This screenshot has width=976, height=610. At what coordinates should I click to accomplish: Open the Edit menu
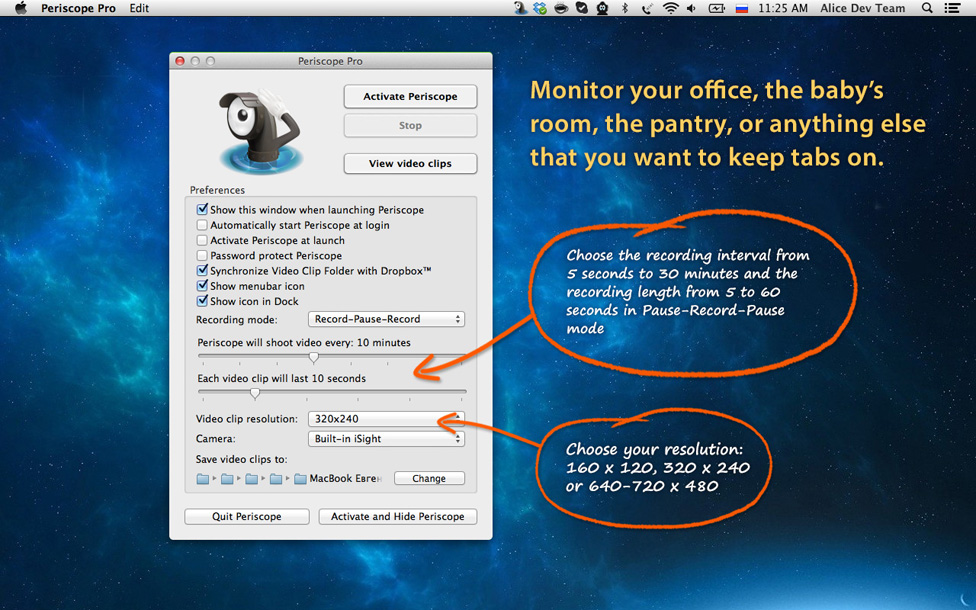pyautogui.click(x=139, y=8)
